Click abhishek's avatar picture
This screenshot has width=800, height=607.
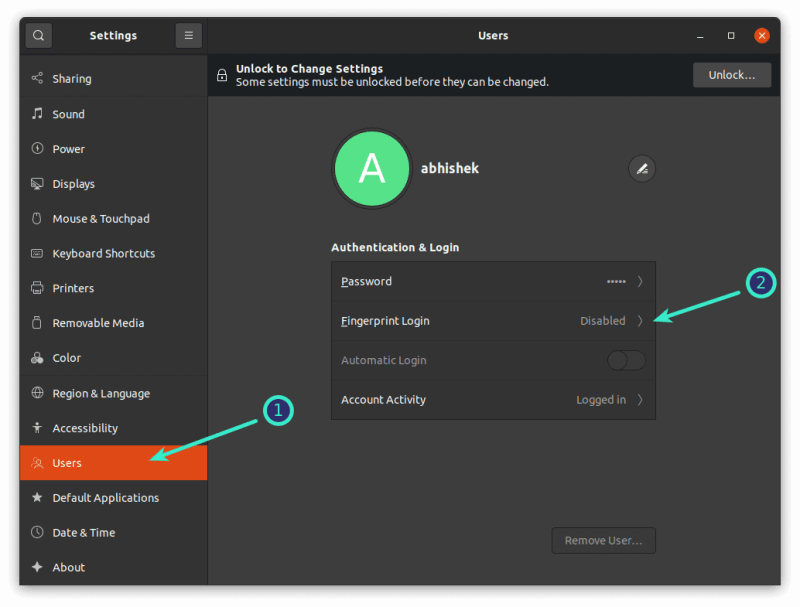[372, 168]
